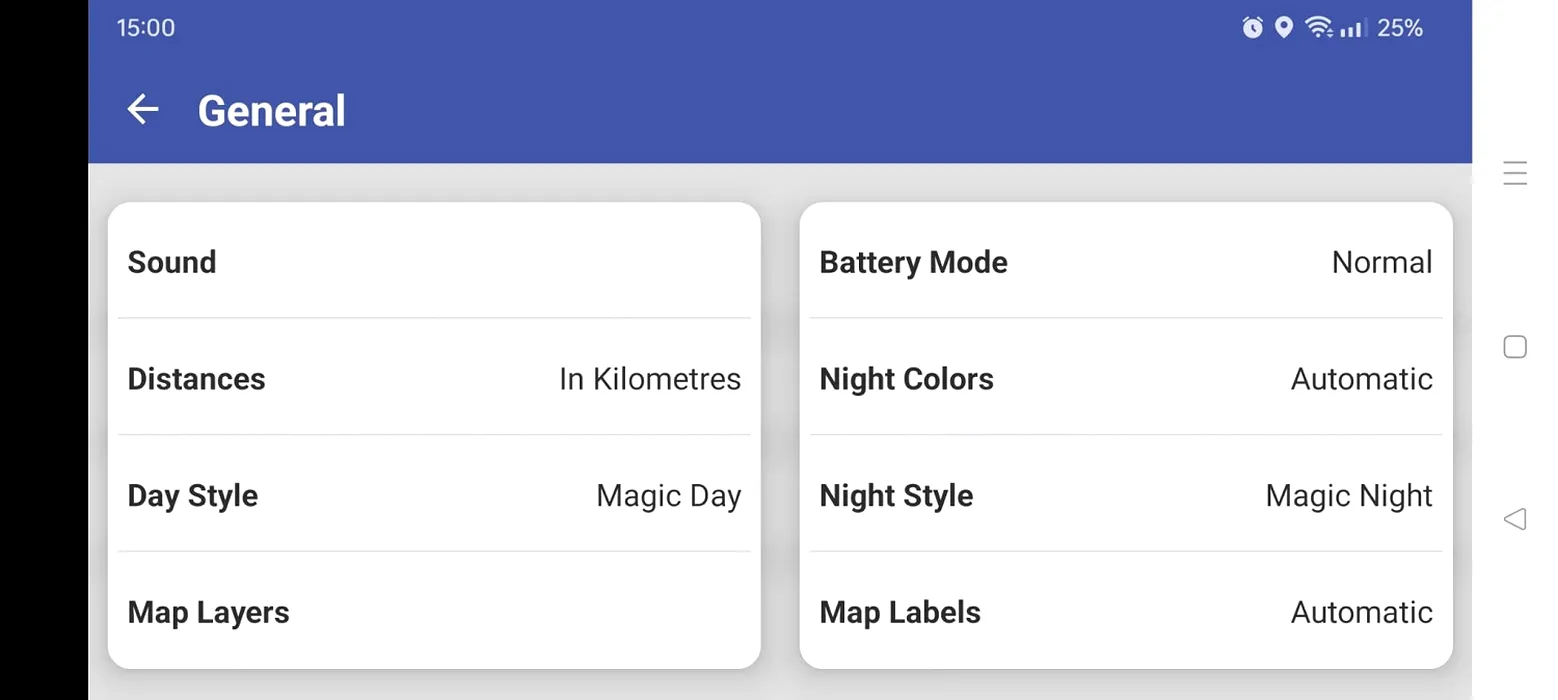
Task: Tap the location pin status icon
Action: [x=1284, y=28]
